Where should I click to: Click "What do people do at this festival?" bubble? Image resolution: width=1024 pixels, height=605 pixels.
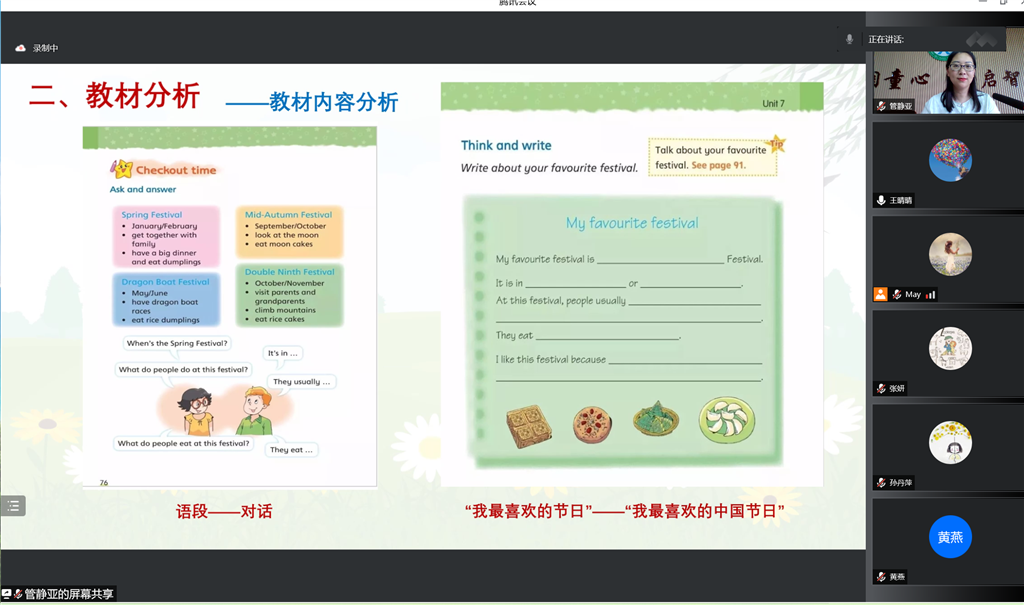(x=183, y=370)
